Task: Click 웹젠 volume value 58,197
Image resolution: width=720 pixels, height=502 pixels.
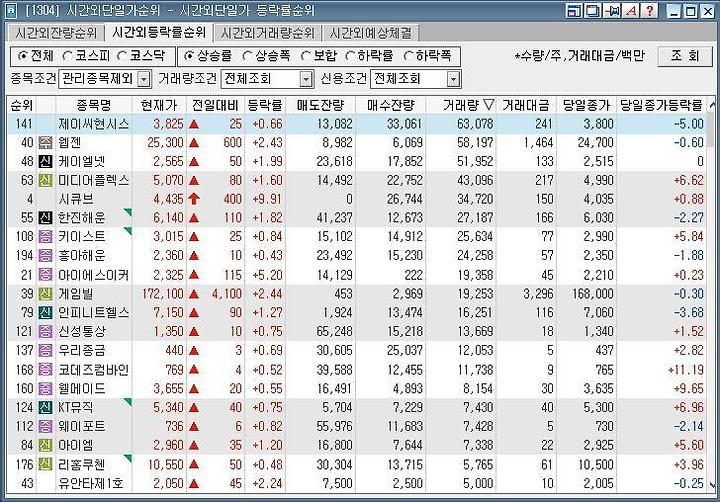Action: [475, 142]
